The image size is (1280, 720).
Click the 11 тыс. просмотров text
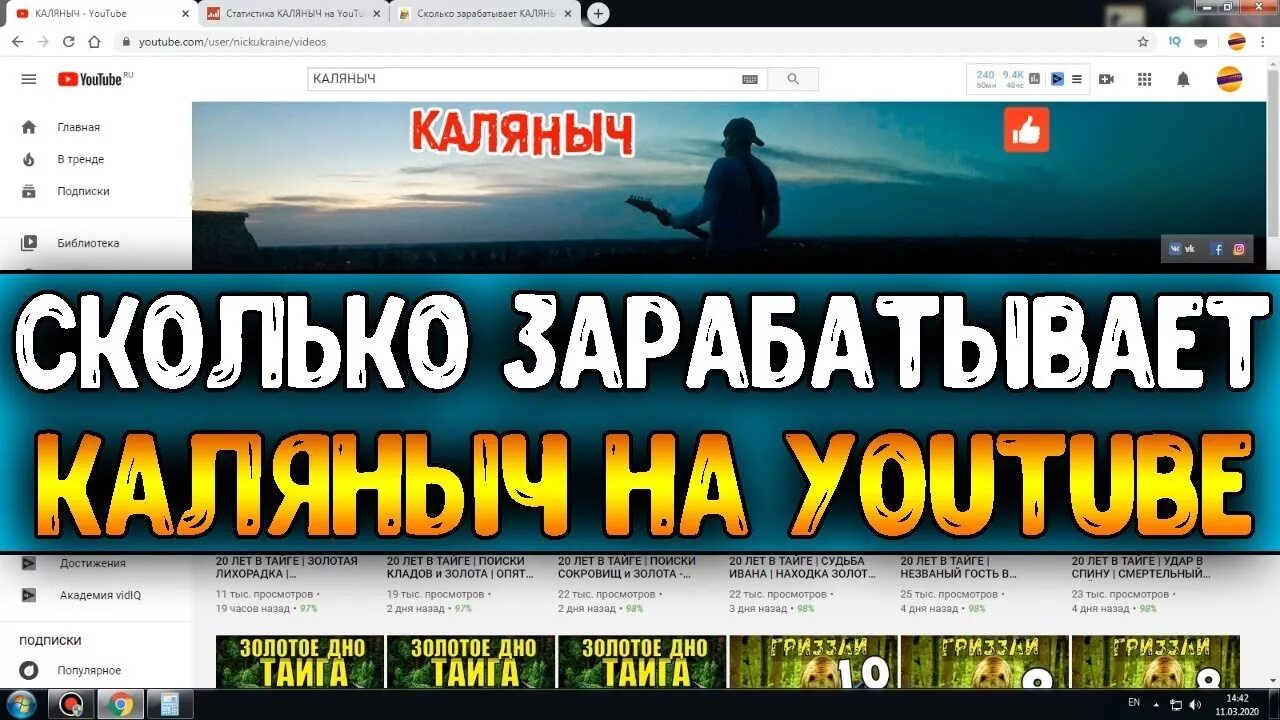coord(265,594)
